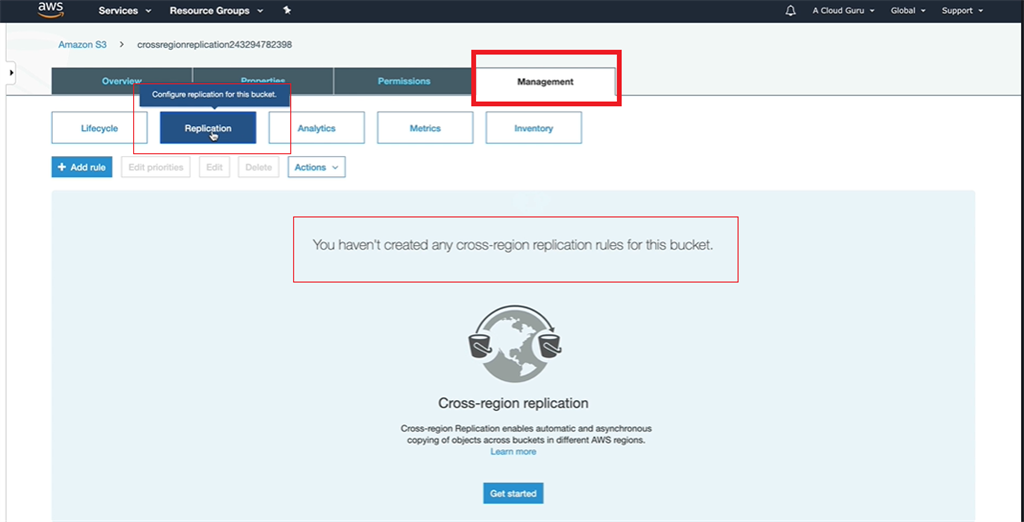Open the Services dropdown menu
Image resolution: width=1024 pixels, height=522 pixels.
pyautogui.click(x=125, y=10)
